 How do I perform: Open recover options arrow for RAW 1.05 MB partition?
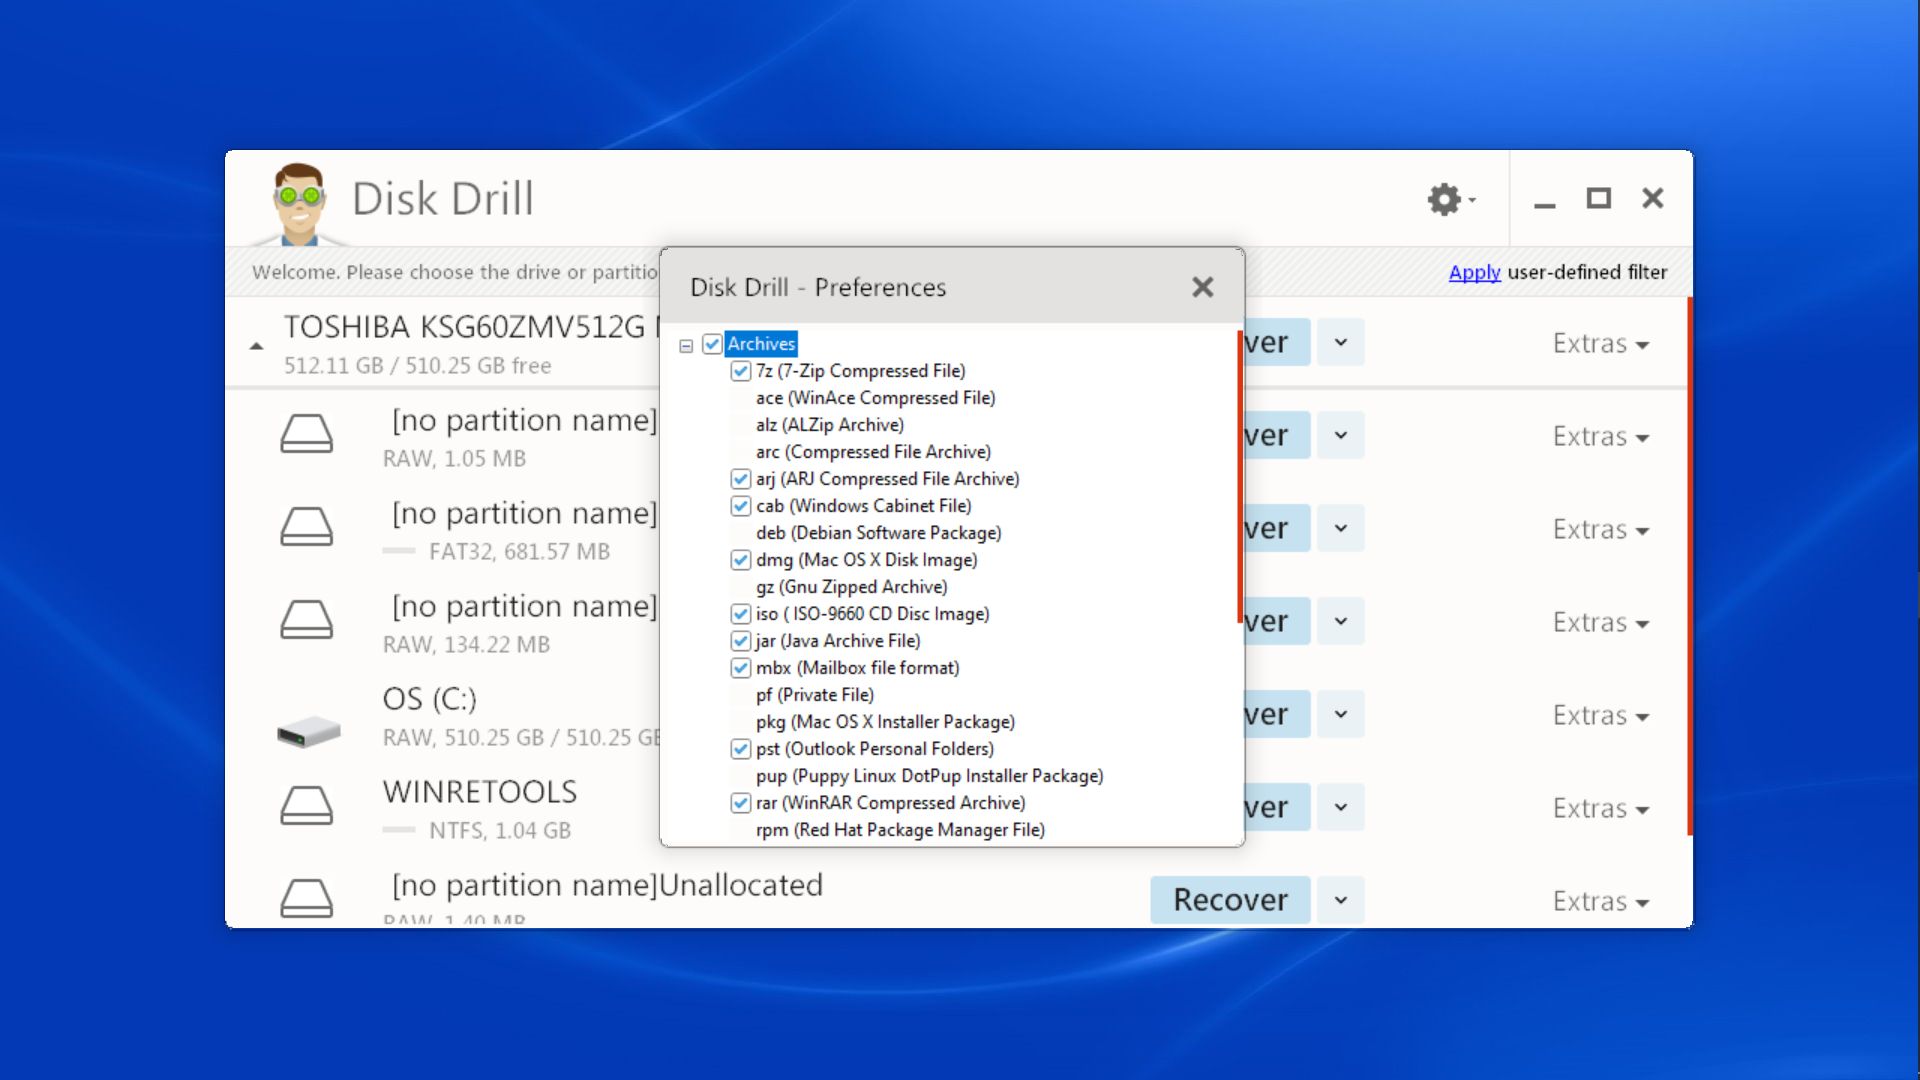[x=1341, y=435]
